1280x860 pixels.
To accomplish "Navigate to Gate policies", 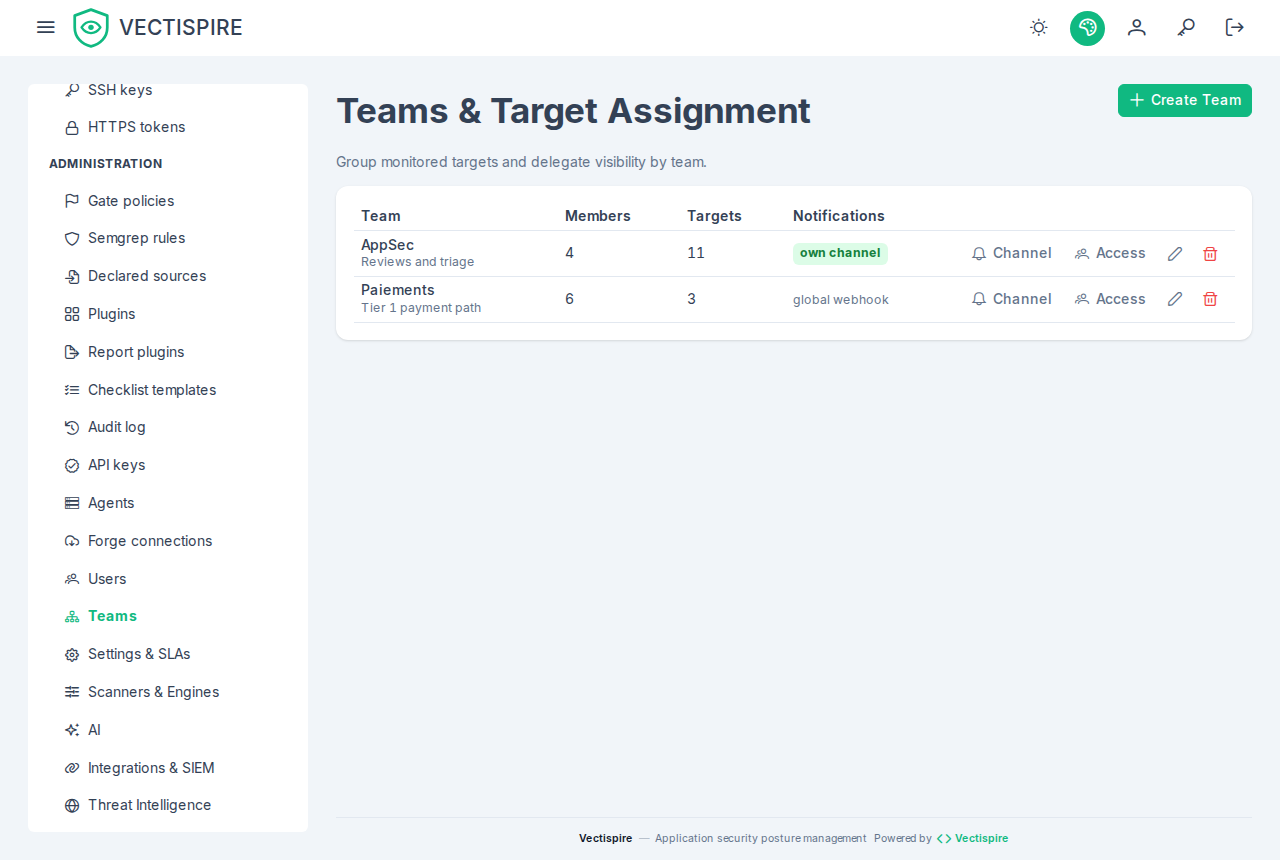I will pyautogui.click(x=168, y=201).
